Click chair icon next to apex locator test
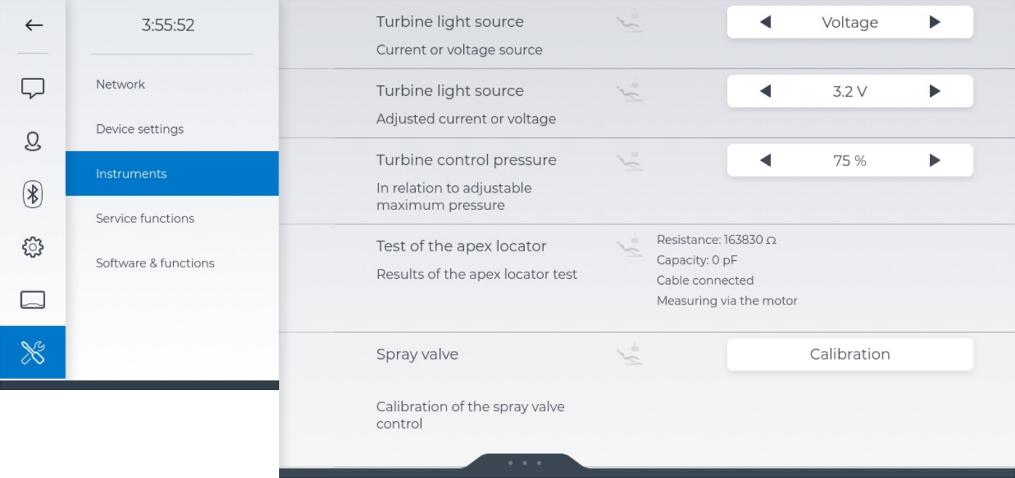 point(628,244)
